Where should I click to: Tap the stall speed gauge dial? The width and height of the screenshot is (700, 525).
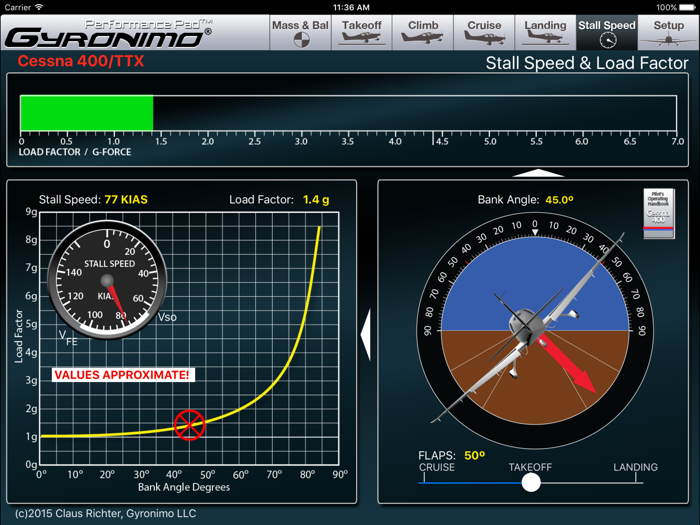(x=107, y=280)
